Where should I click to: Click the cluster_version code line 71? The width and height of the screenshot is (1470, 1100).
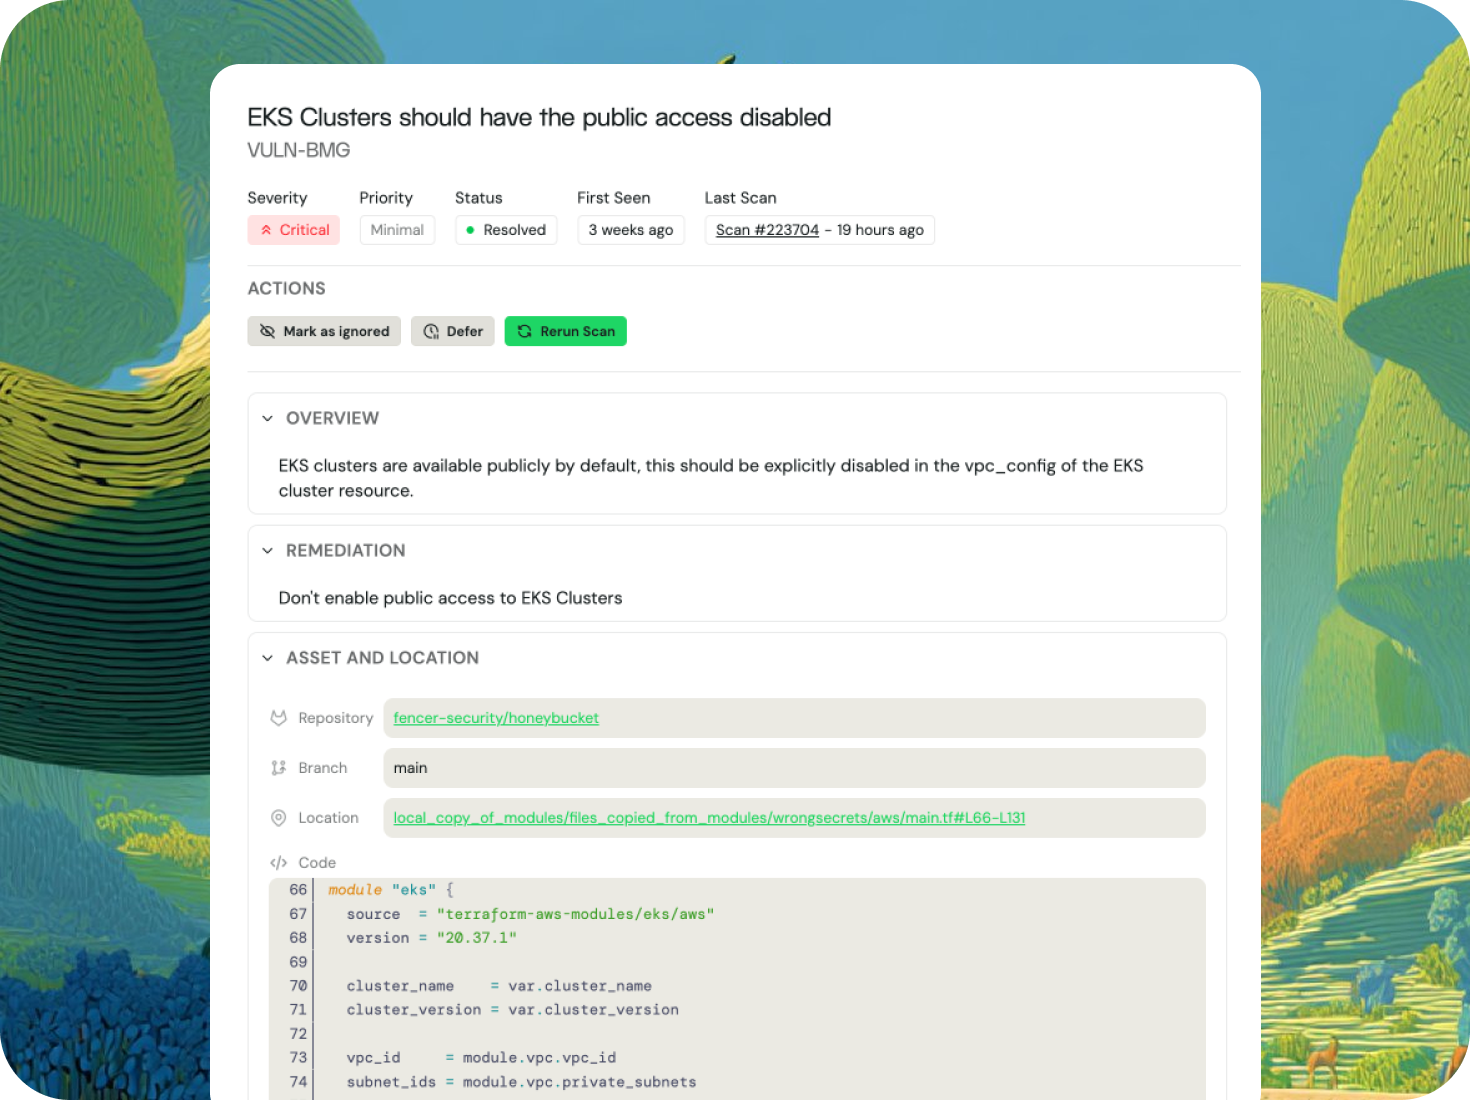tap(512, 1010)
